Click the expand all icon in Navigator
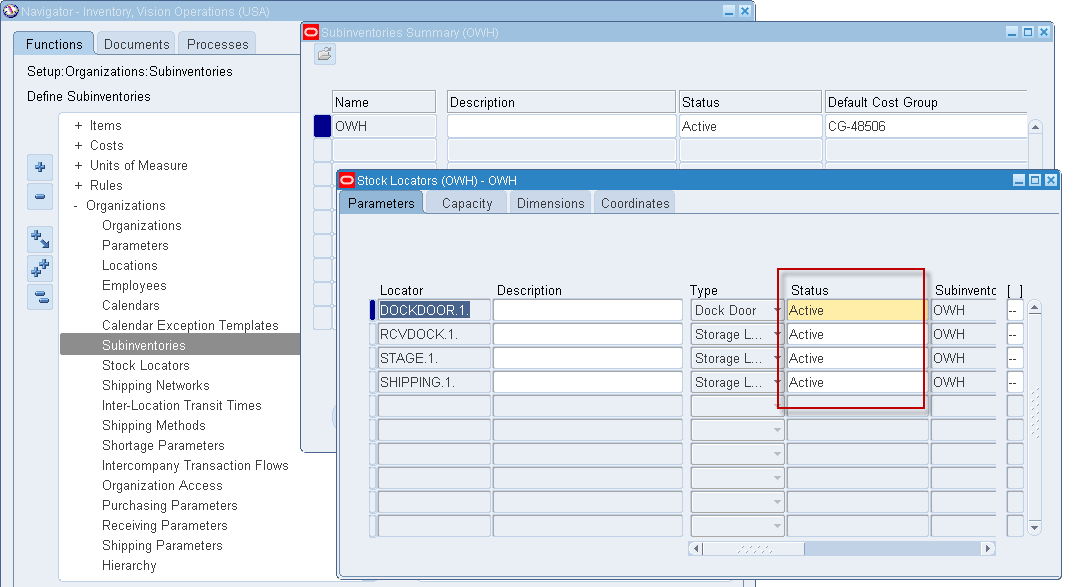Screen dimensions: 1076x587 pos(40,268)
